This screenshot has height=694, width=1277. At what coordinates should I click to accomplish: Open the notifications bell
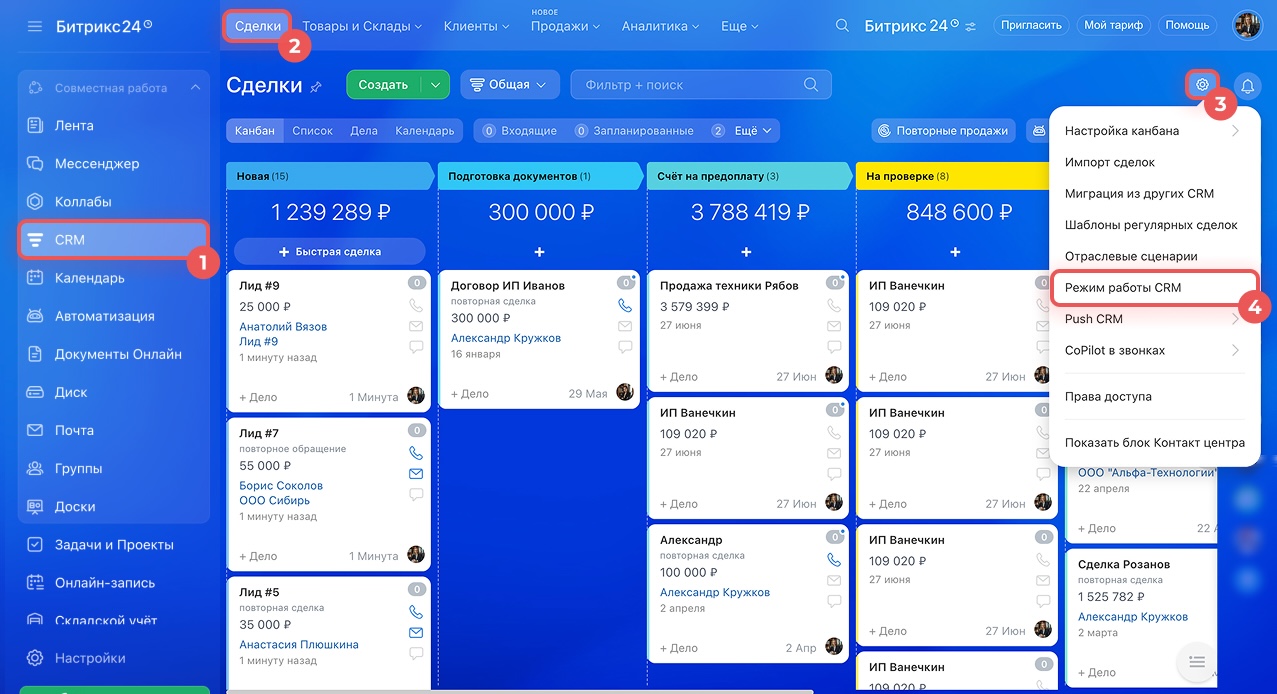1247,86
